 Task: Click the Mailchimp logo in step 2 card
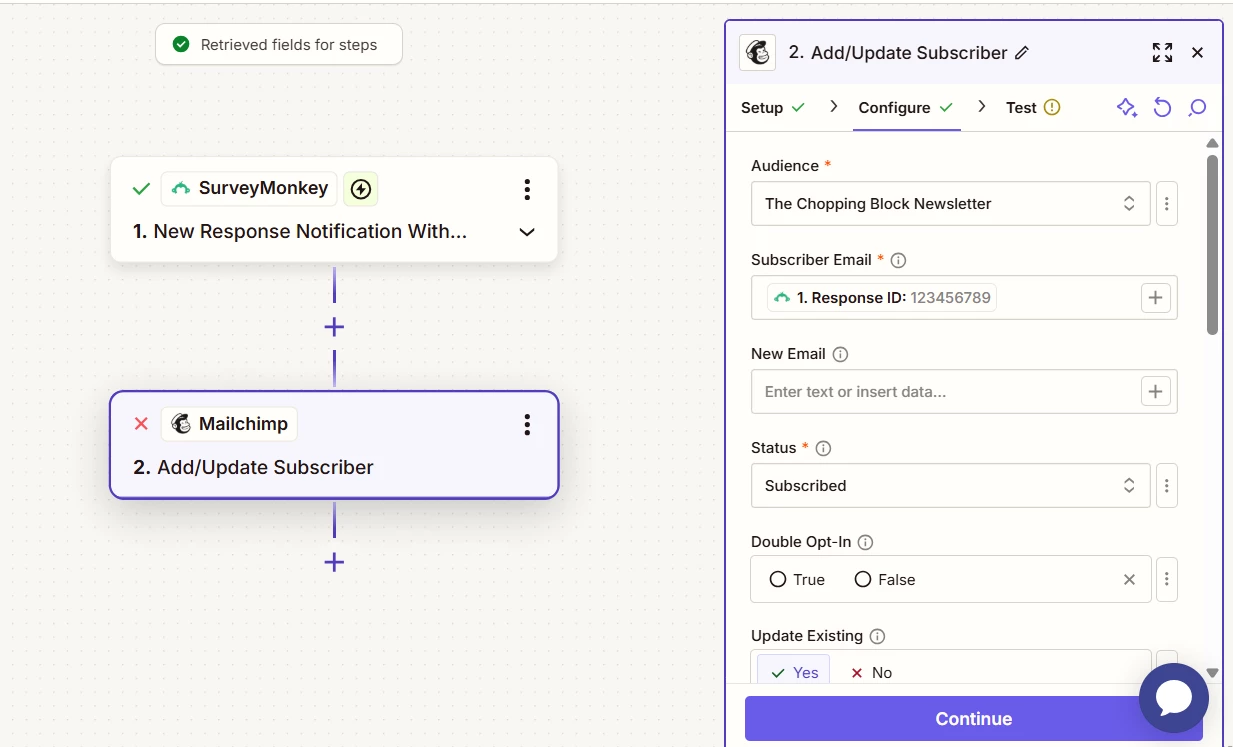(181, 424)
